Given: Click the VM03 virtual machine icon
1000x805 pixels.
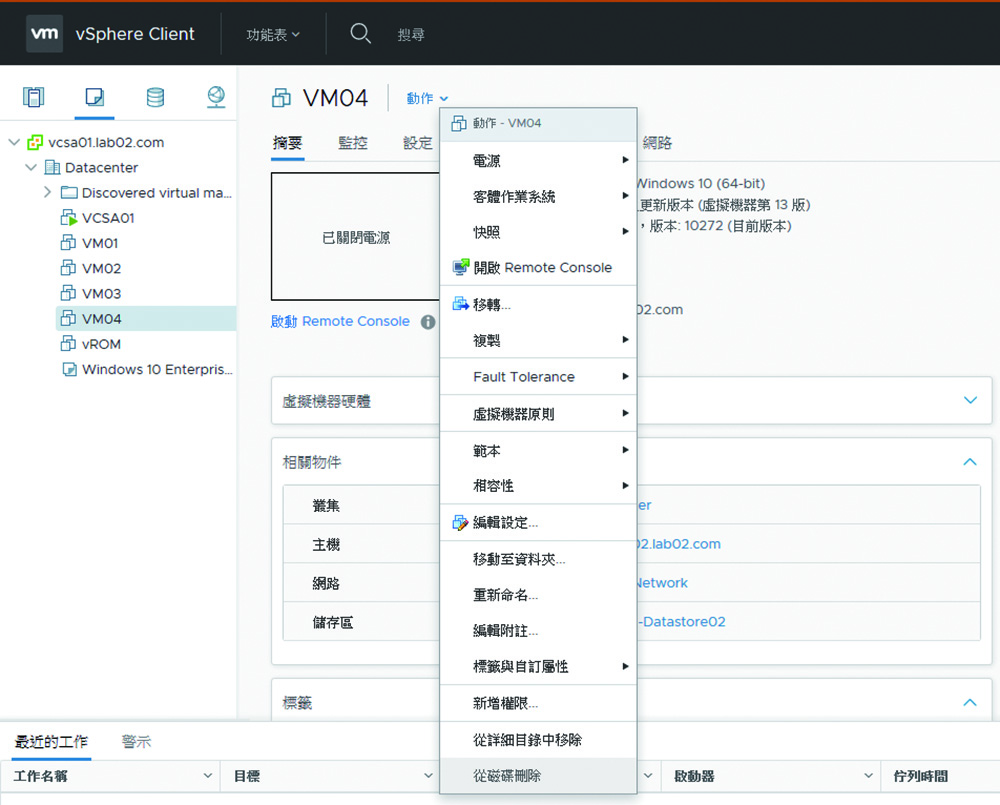Looking at the screenshot, I should 68,293.
